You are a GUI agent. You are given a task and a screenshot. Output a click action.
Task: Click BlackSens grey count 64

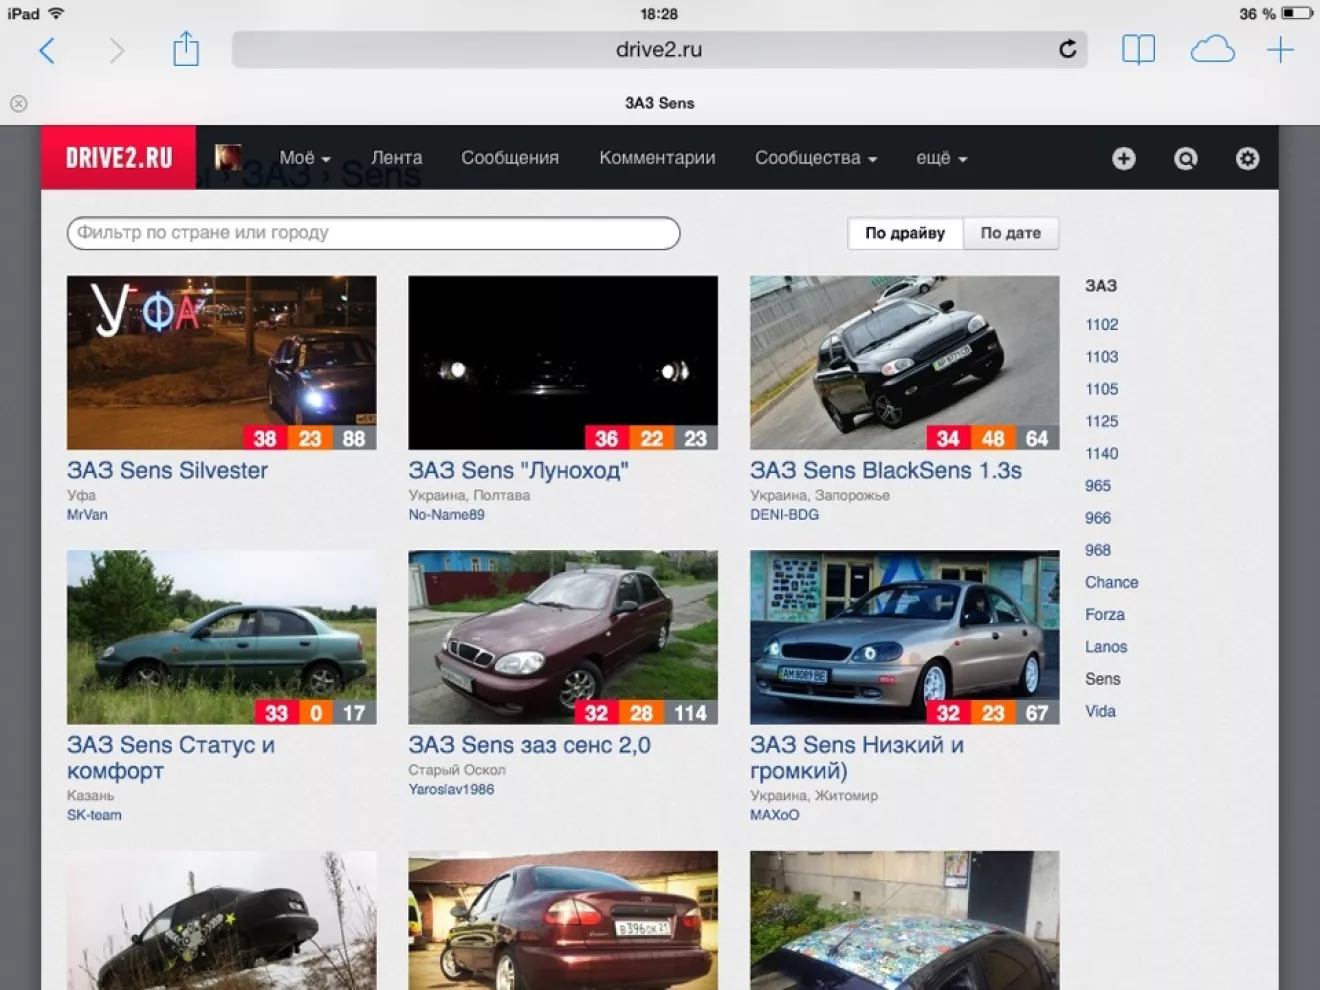[x=1037, y=438]
